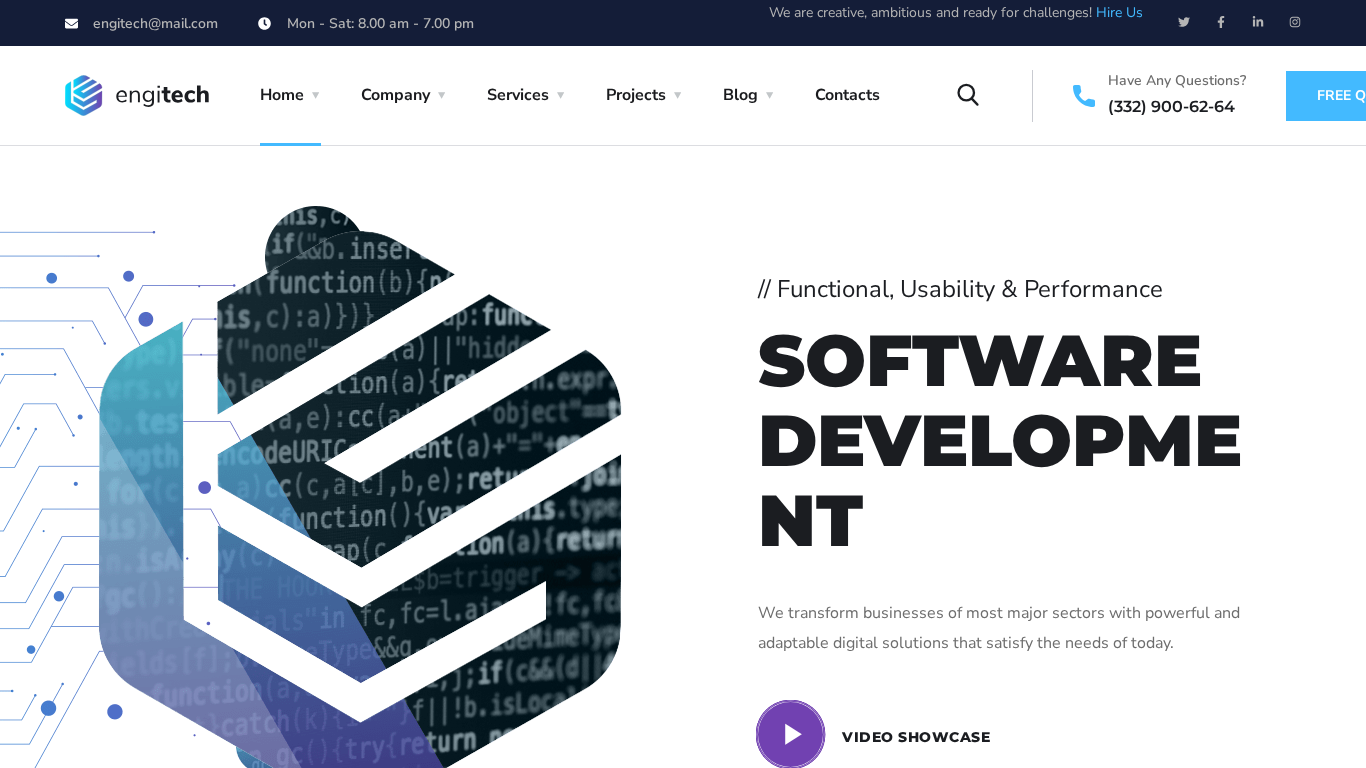Open the Twitter social icon
1366x768 pixels.
pyautogui.click(x=1184, y=22)
